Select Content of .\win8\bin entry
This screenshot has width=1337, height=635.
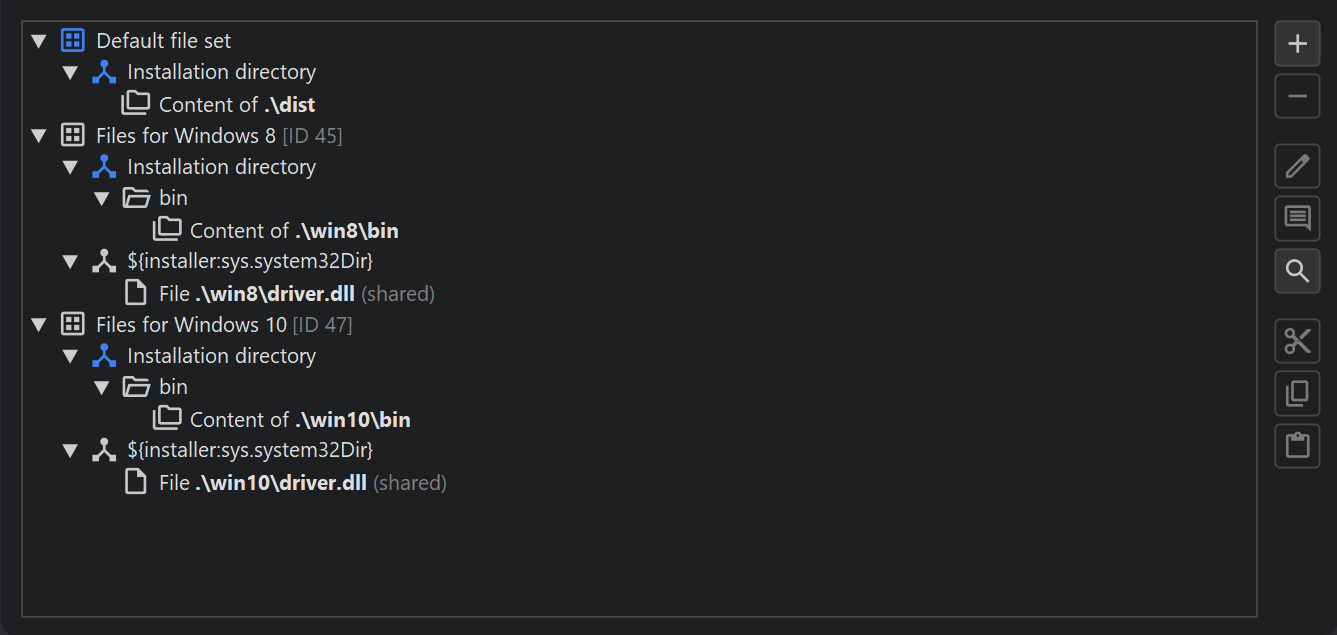(x=293, y=231)
